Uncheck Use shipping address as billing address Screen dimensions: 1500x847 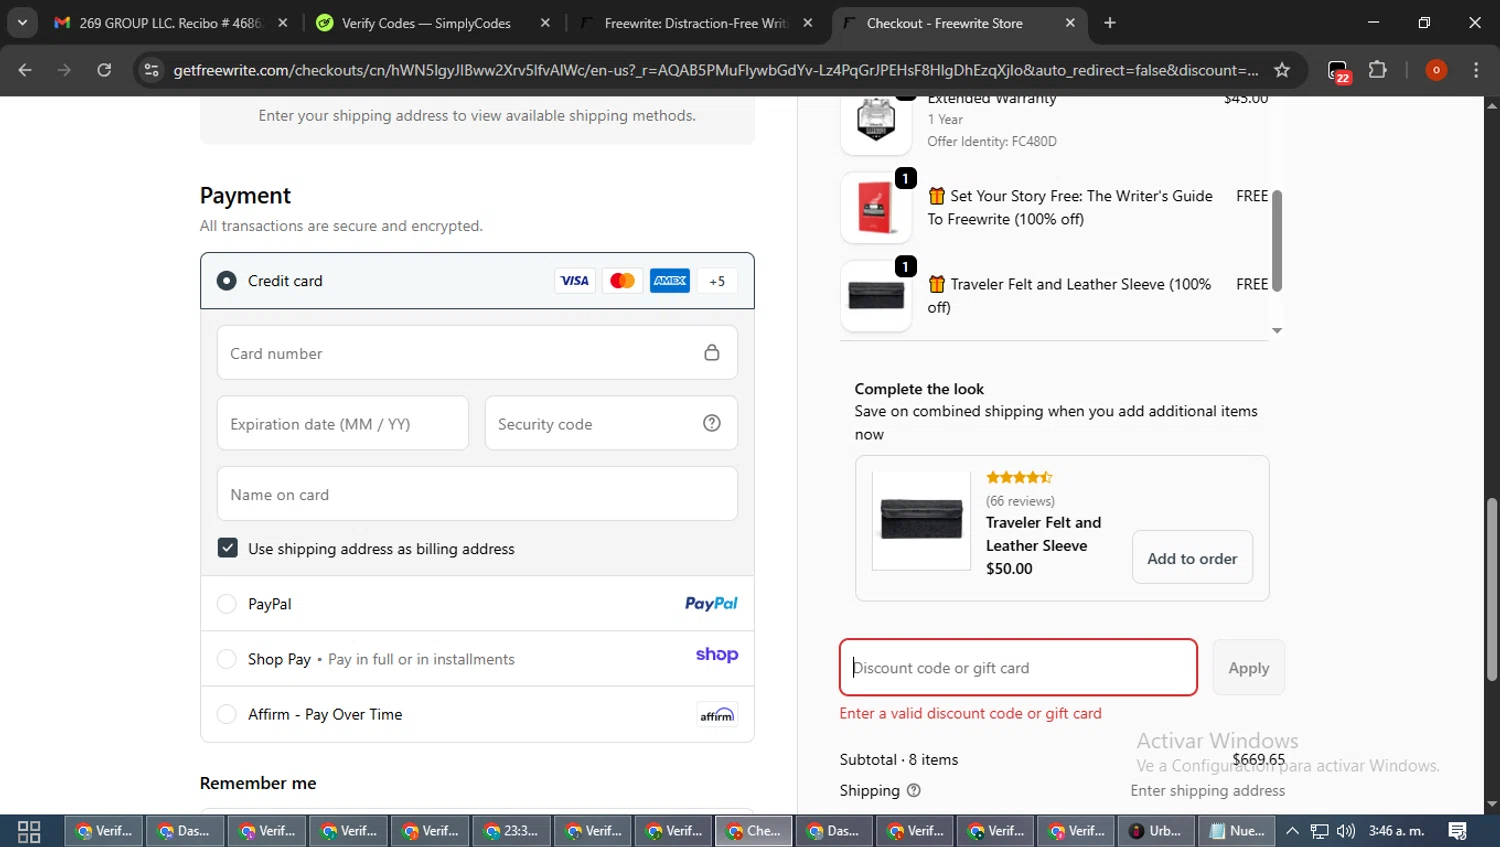tap(228, 548)
